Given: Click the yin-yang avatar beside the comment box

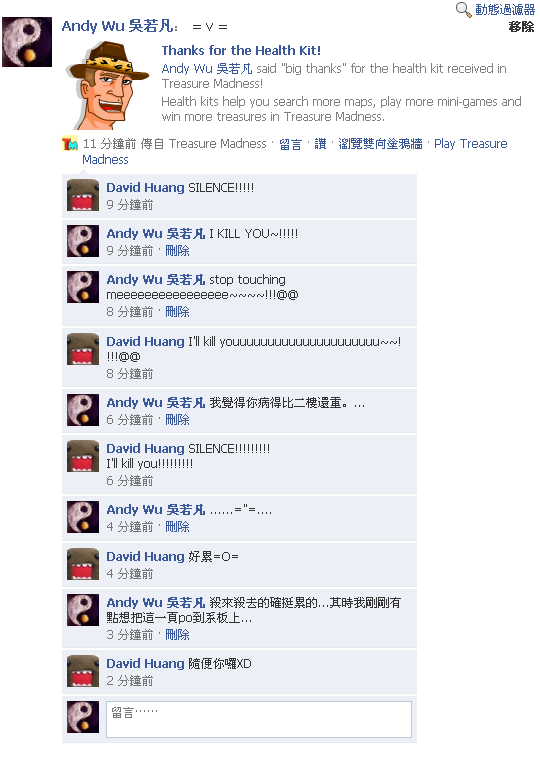Looking at the screenshot, I should (83, 717).
